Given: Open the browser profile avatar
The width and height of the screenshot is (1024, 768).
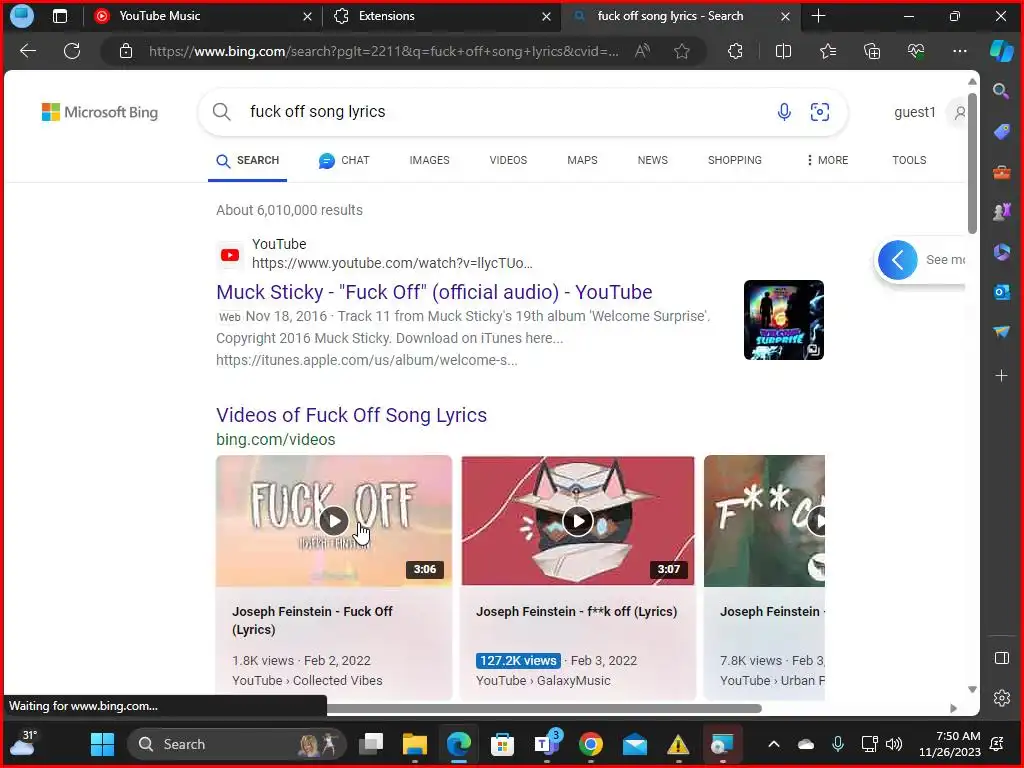Looking at the screenshot, I should pyautogui.click(x=22, y=16).
